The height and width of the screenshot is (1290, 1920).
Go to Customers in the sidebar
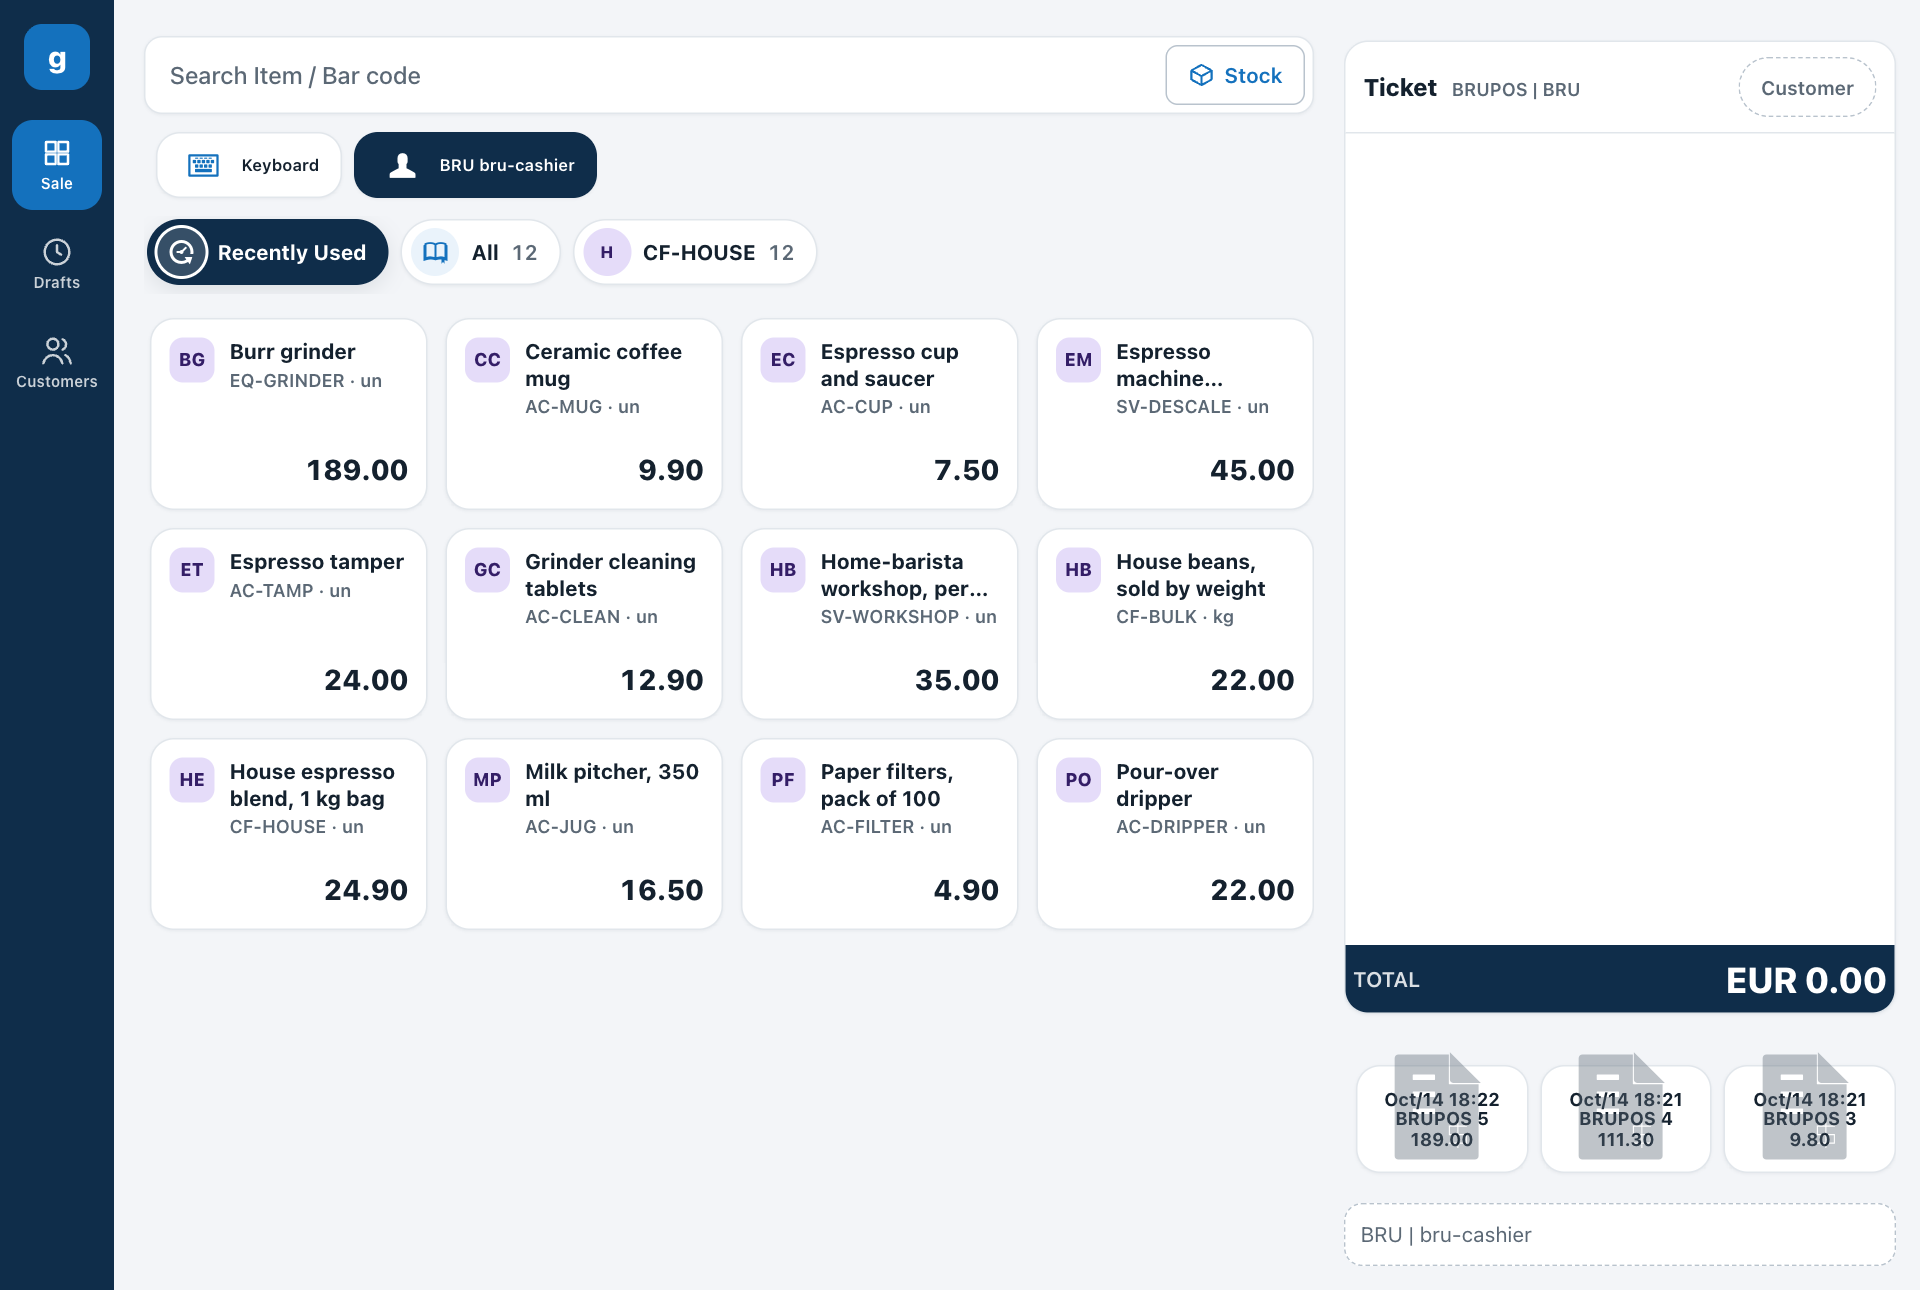(x=57, y=363)
